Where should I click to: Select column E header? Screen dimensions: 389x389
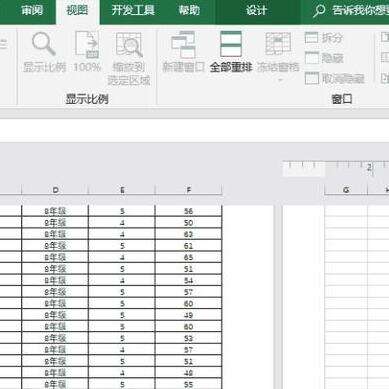point(122,190)
